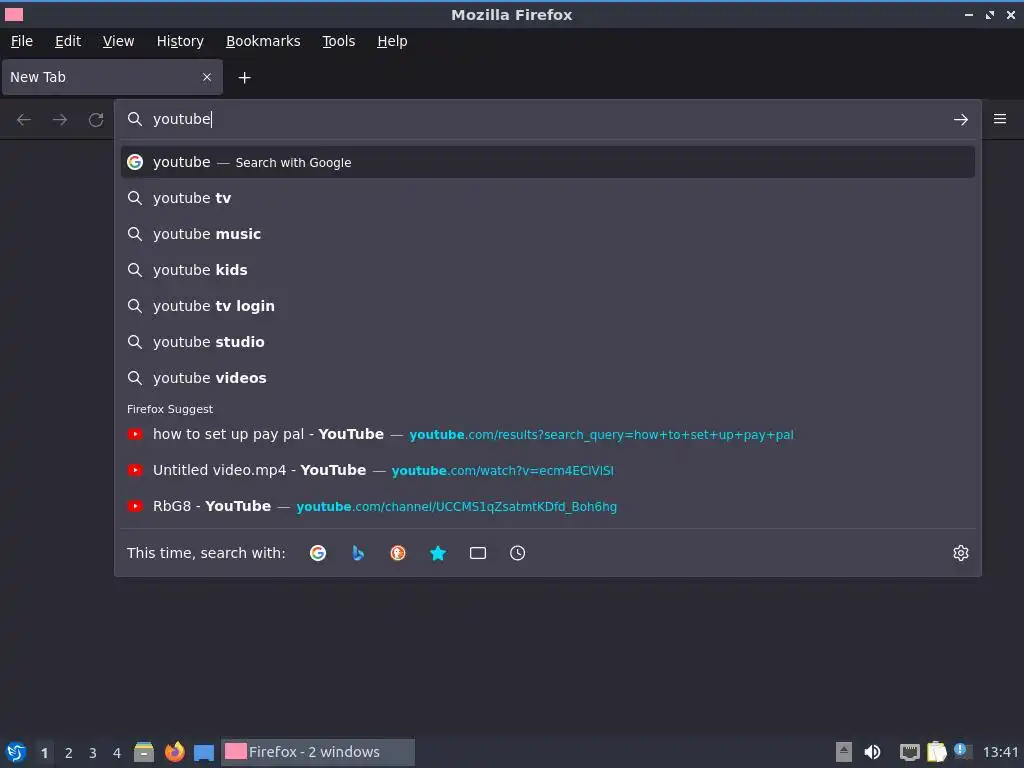Open search settings gear icon
The image size is (1024, 768).
click(x=961, y=553)
